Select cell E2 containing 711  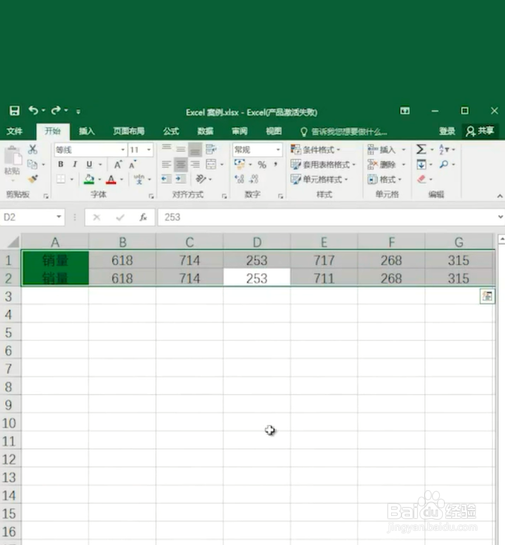[x=324, y=278]
